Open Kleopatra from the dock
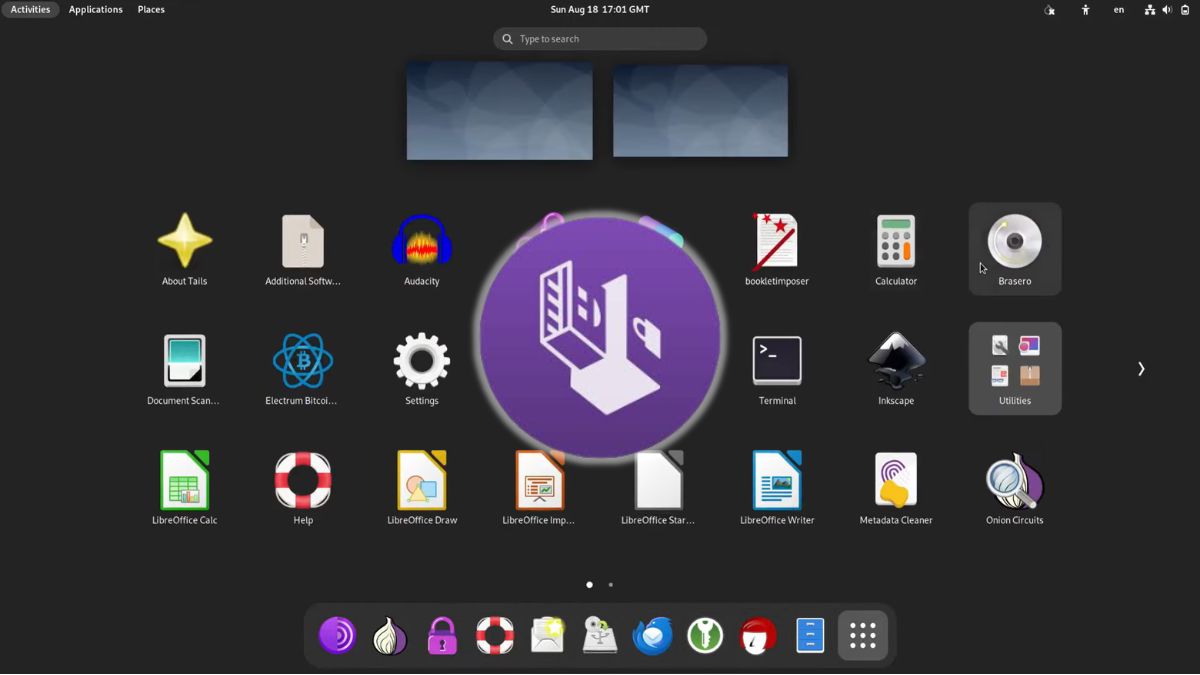This screenshot has height=675, width=1200. coord(757,635)
